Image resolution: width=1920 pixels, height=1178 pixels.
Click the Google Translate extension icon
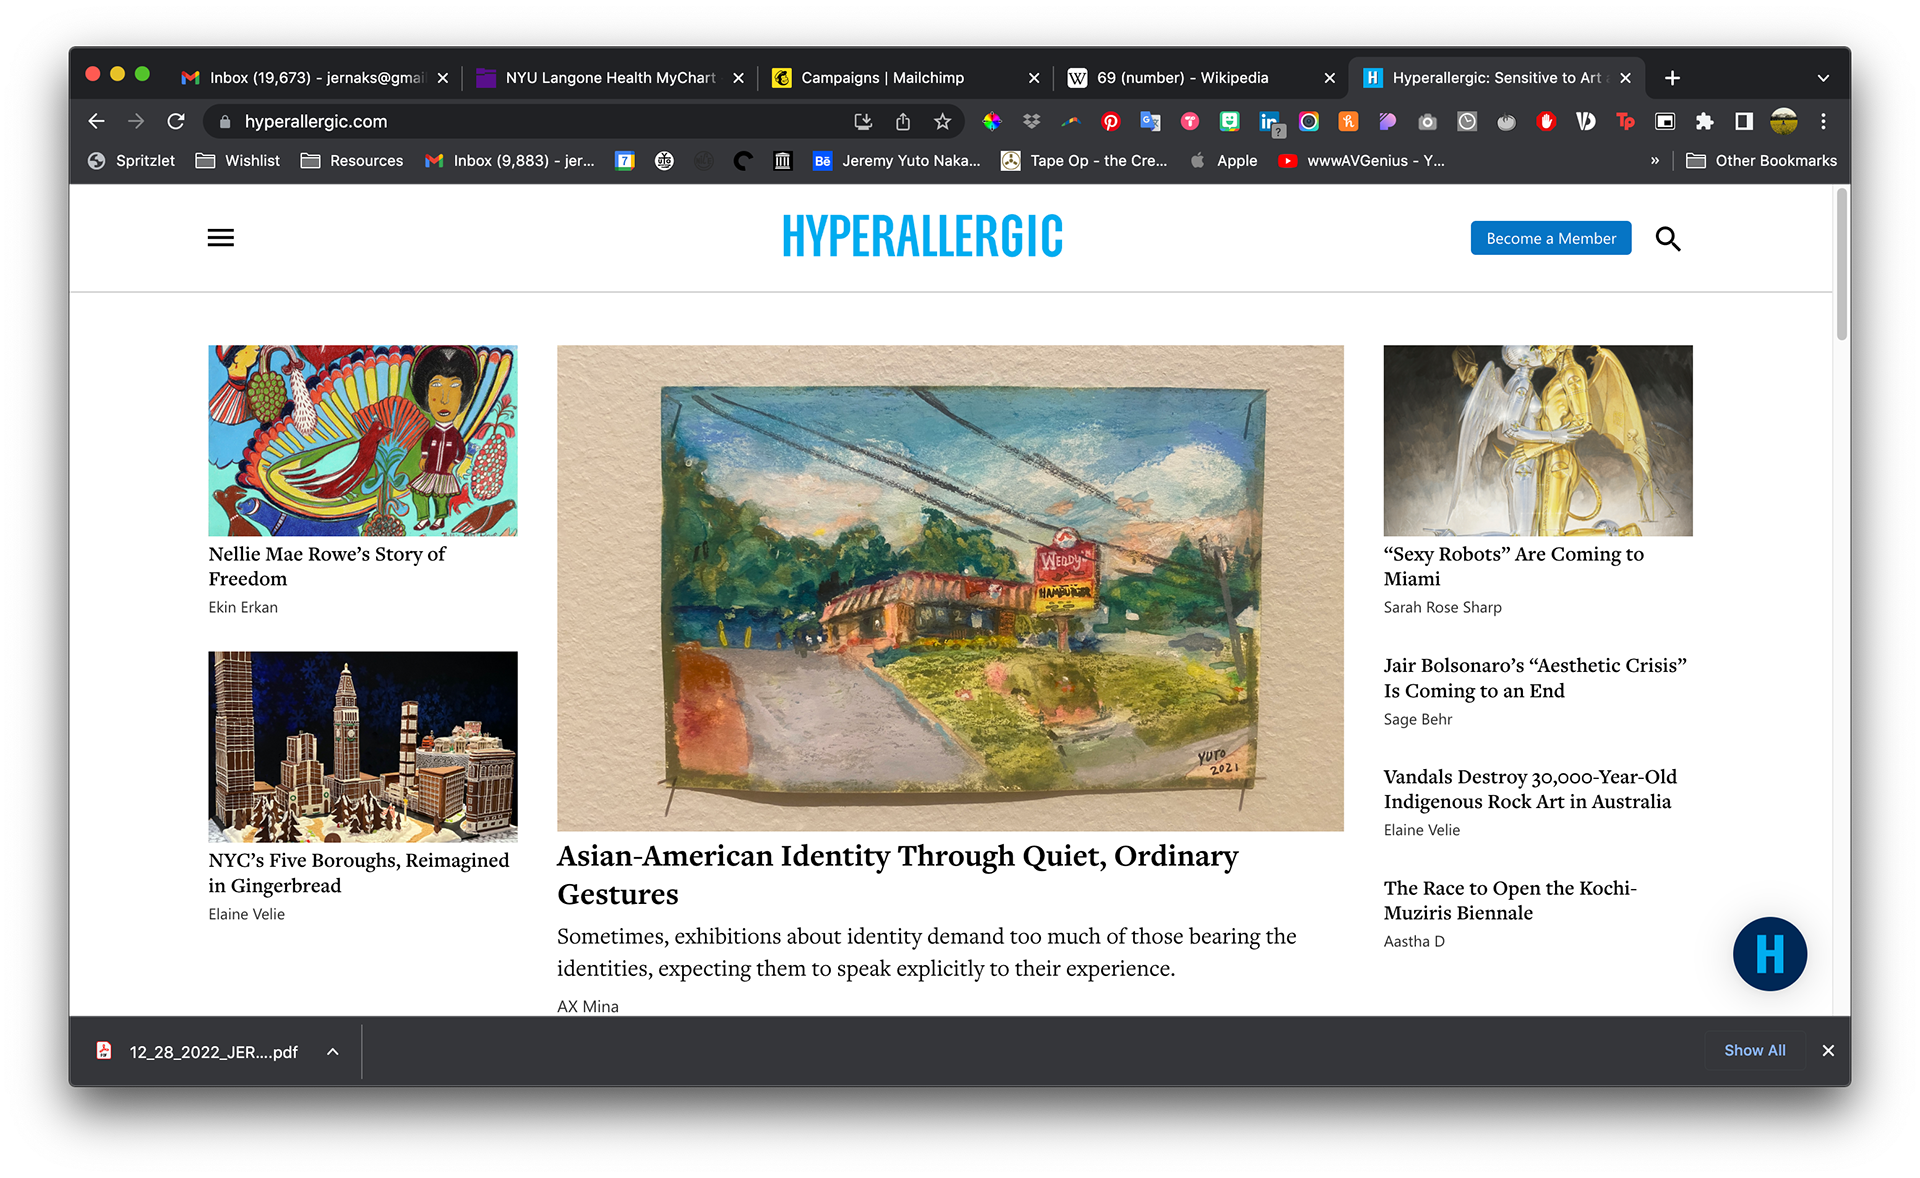[1150, 122]
